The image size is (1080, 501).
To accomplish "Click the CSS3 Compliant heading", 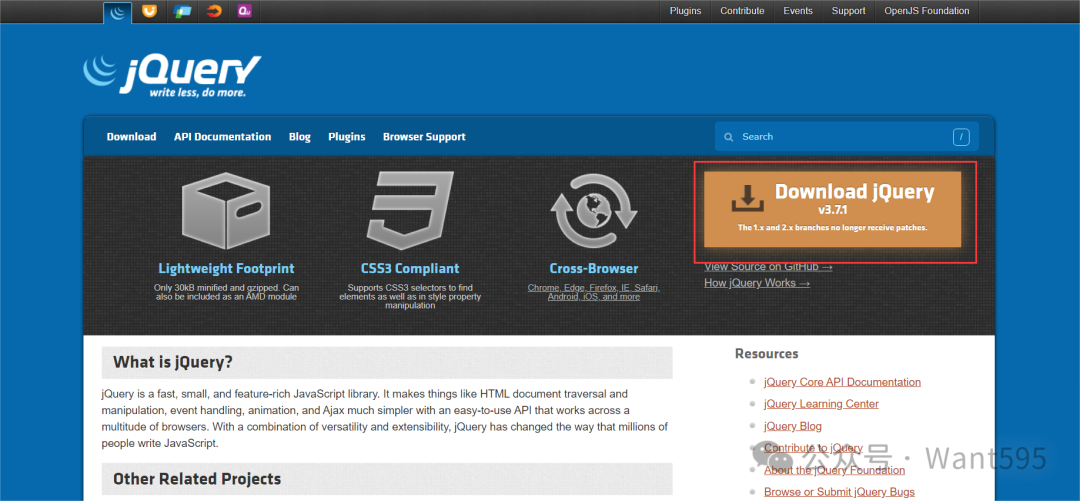I will [x=410, y=269].
